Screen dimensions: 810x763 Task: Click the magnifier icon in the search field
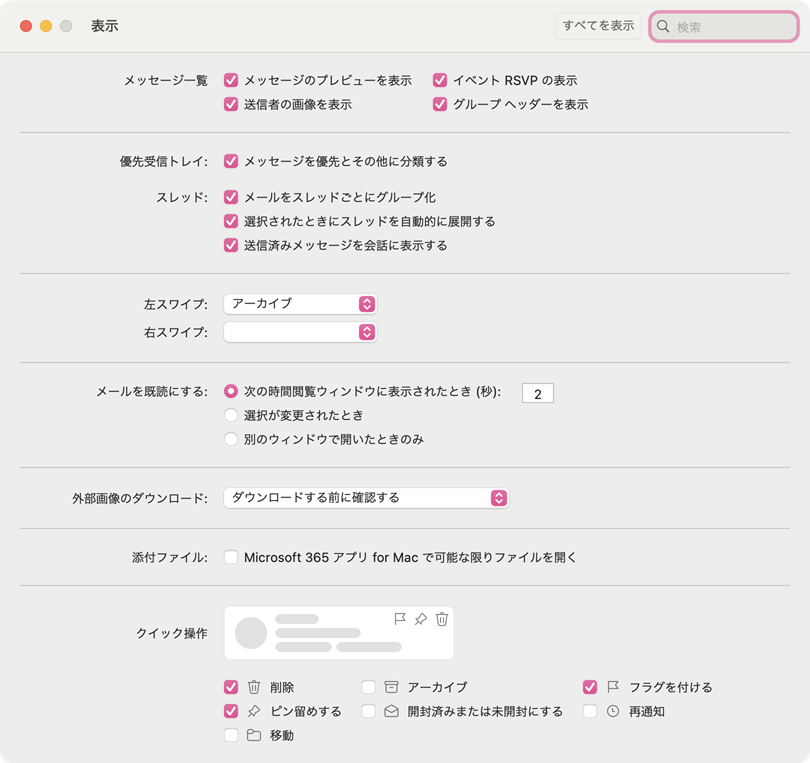pos(663,27)
